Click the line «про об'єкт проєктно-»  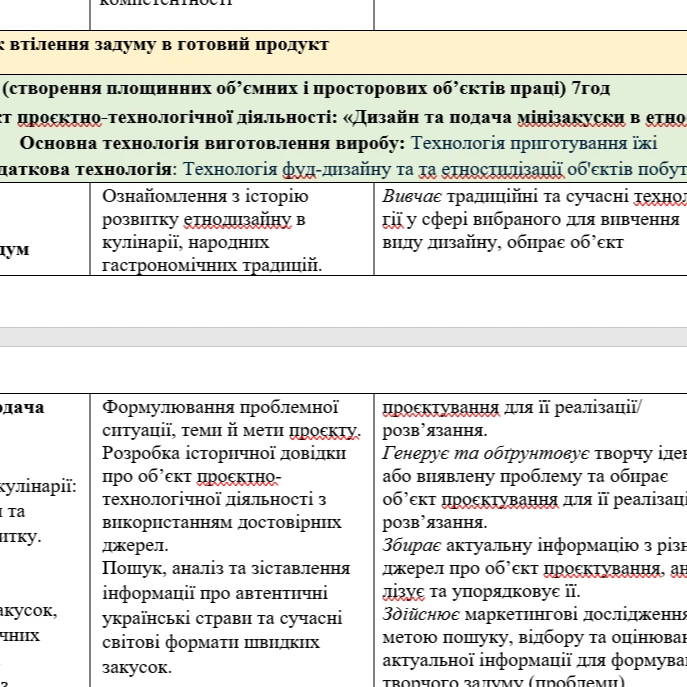coord(192,477)
